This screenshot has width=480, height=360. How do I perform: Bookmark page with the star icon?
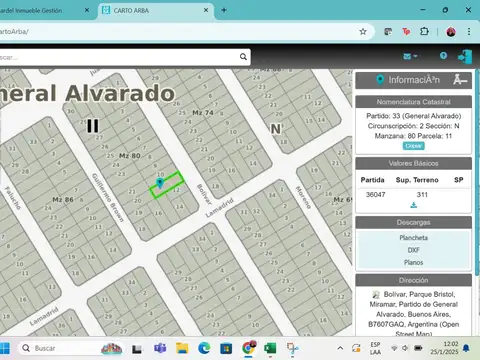point(363,32)
